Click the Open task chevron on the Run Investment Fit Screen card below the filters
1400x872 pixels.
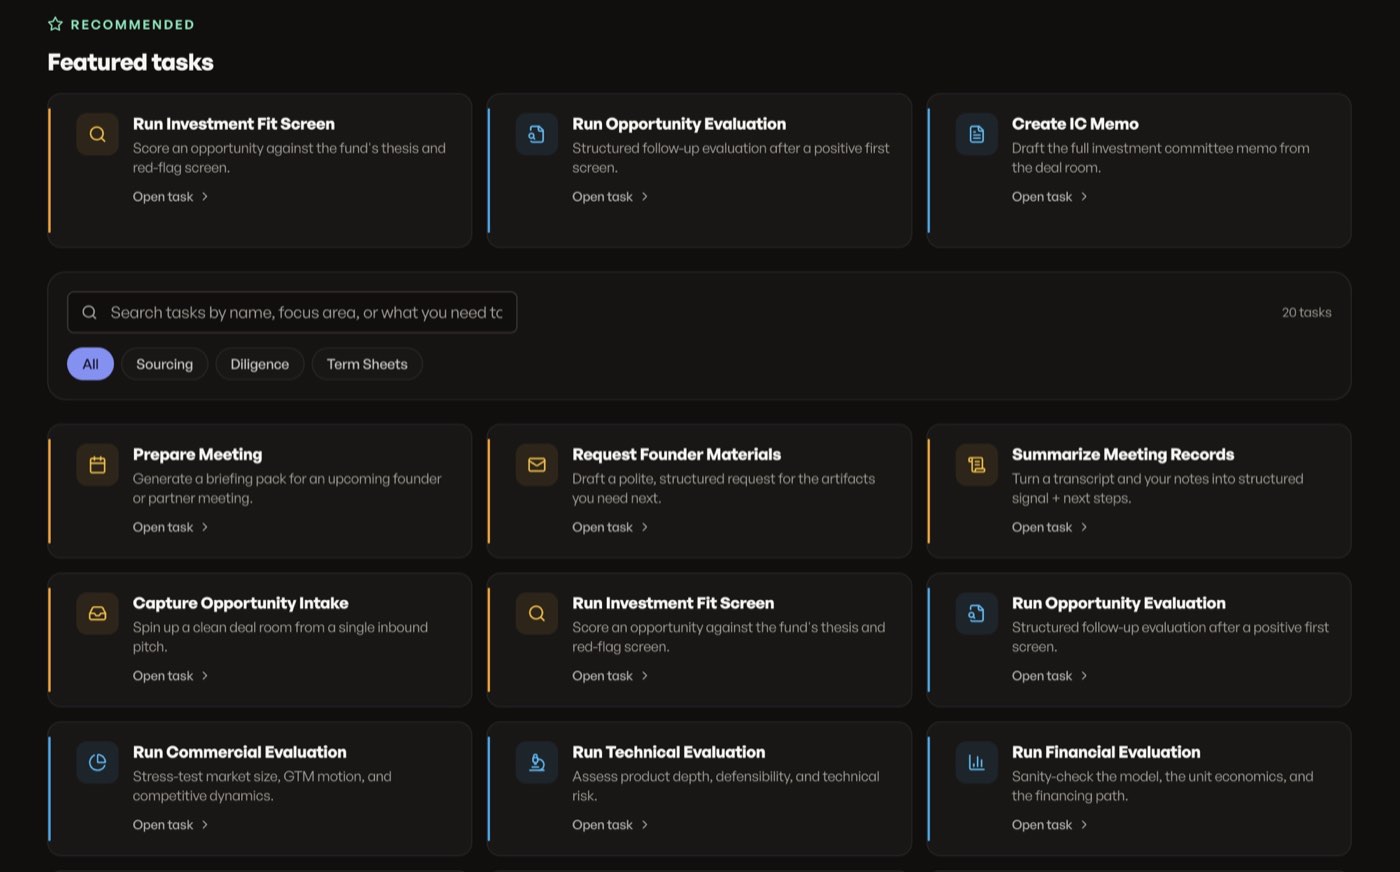pyautogui.click(x=645, y=676)
